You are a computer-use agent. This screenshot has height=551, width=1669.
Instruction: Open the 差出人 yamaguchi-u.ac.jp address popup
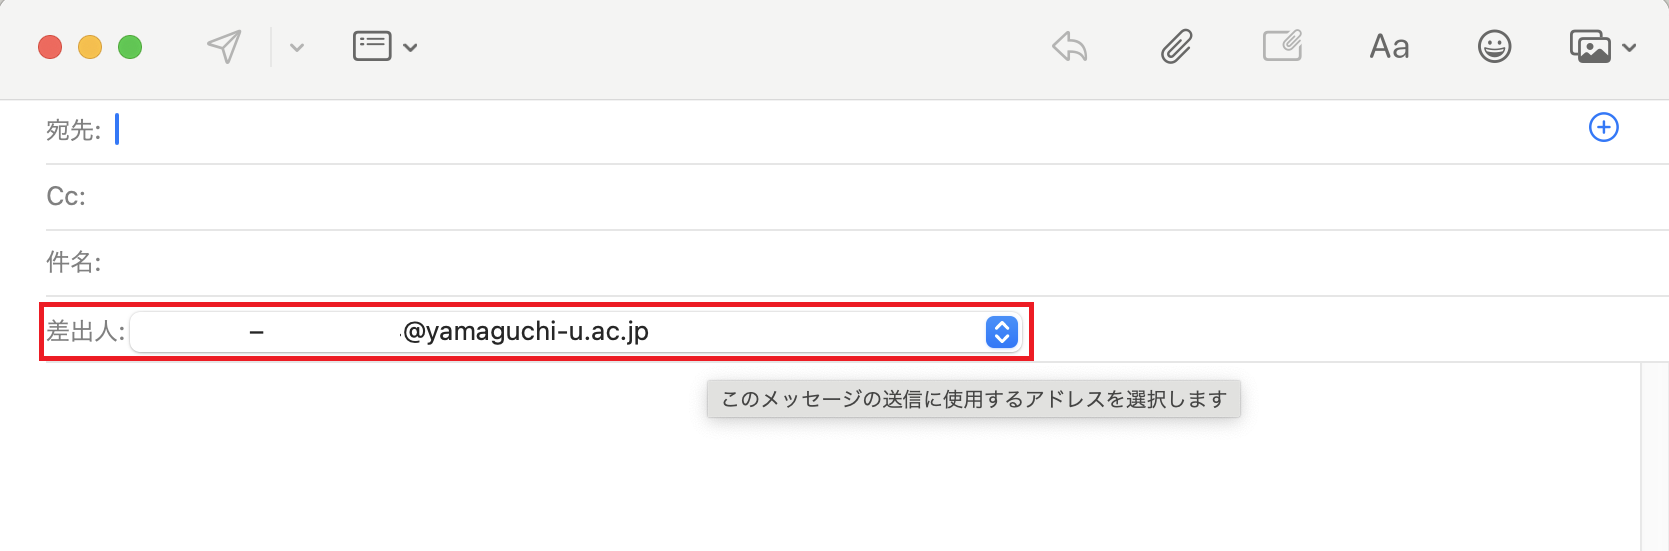[575, 332]
